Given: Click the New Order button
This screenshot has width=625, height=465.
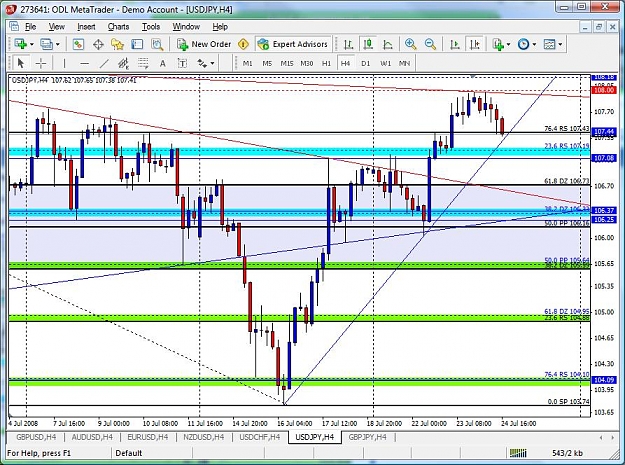Looking at the screenshot, I should point(204,44).
